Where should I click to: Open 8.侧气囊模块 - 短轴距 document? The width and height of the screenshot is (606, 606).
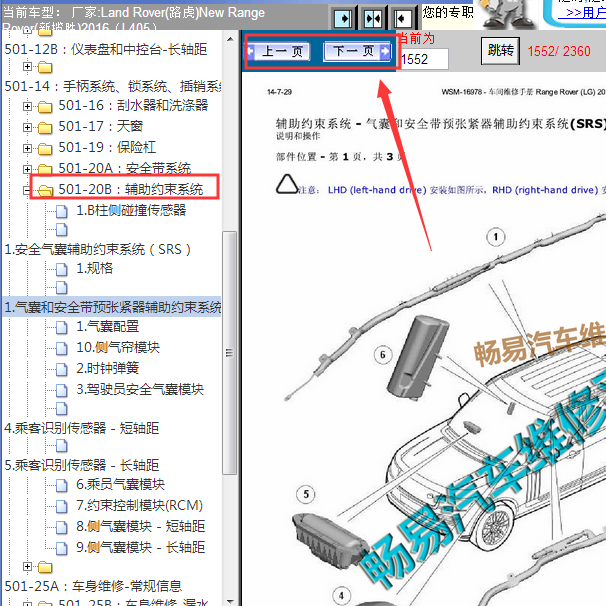(x=141, y=526)
